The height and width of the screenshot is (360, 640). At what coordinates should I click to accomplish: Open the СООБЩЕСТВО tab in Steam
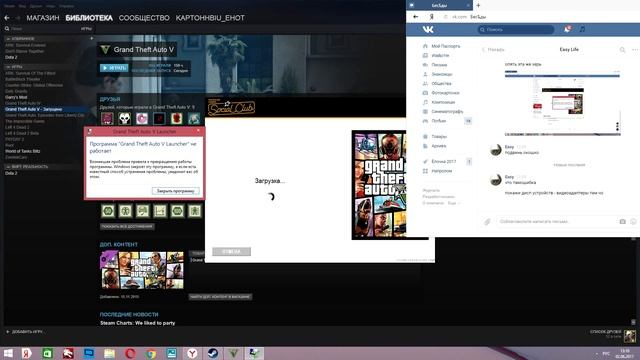pos(144,18)
